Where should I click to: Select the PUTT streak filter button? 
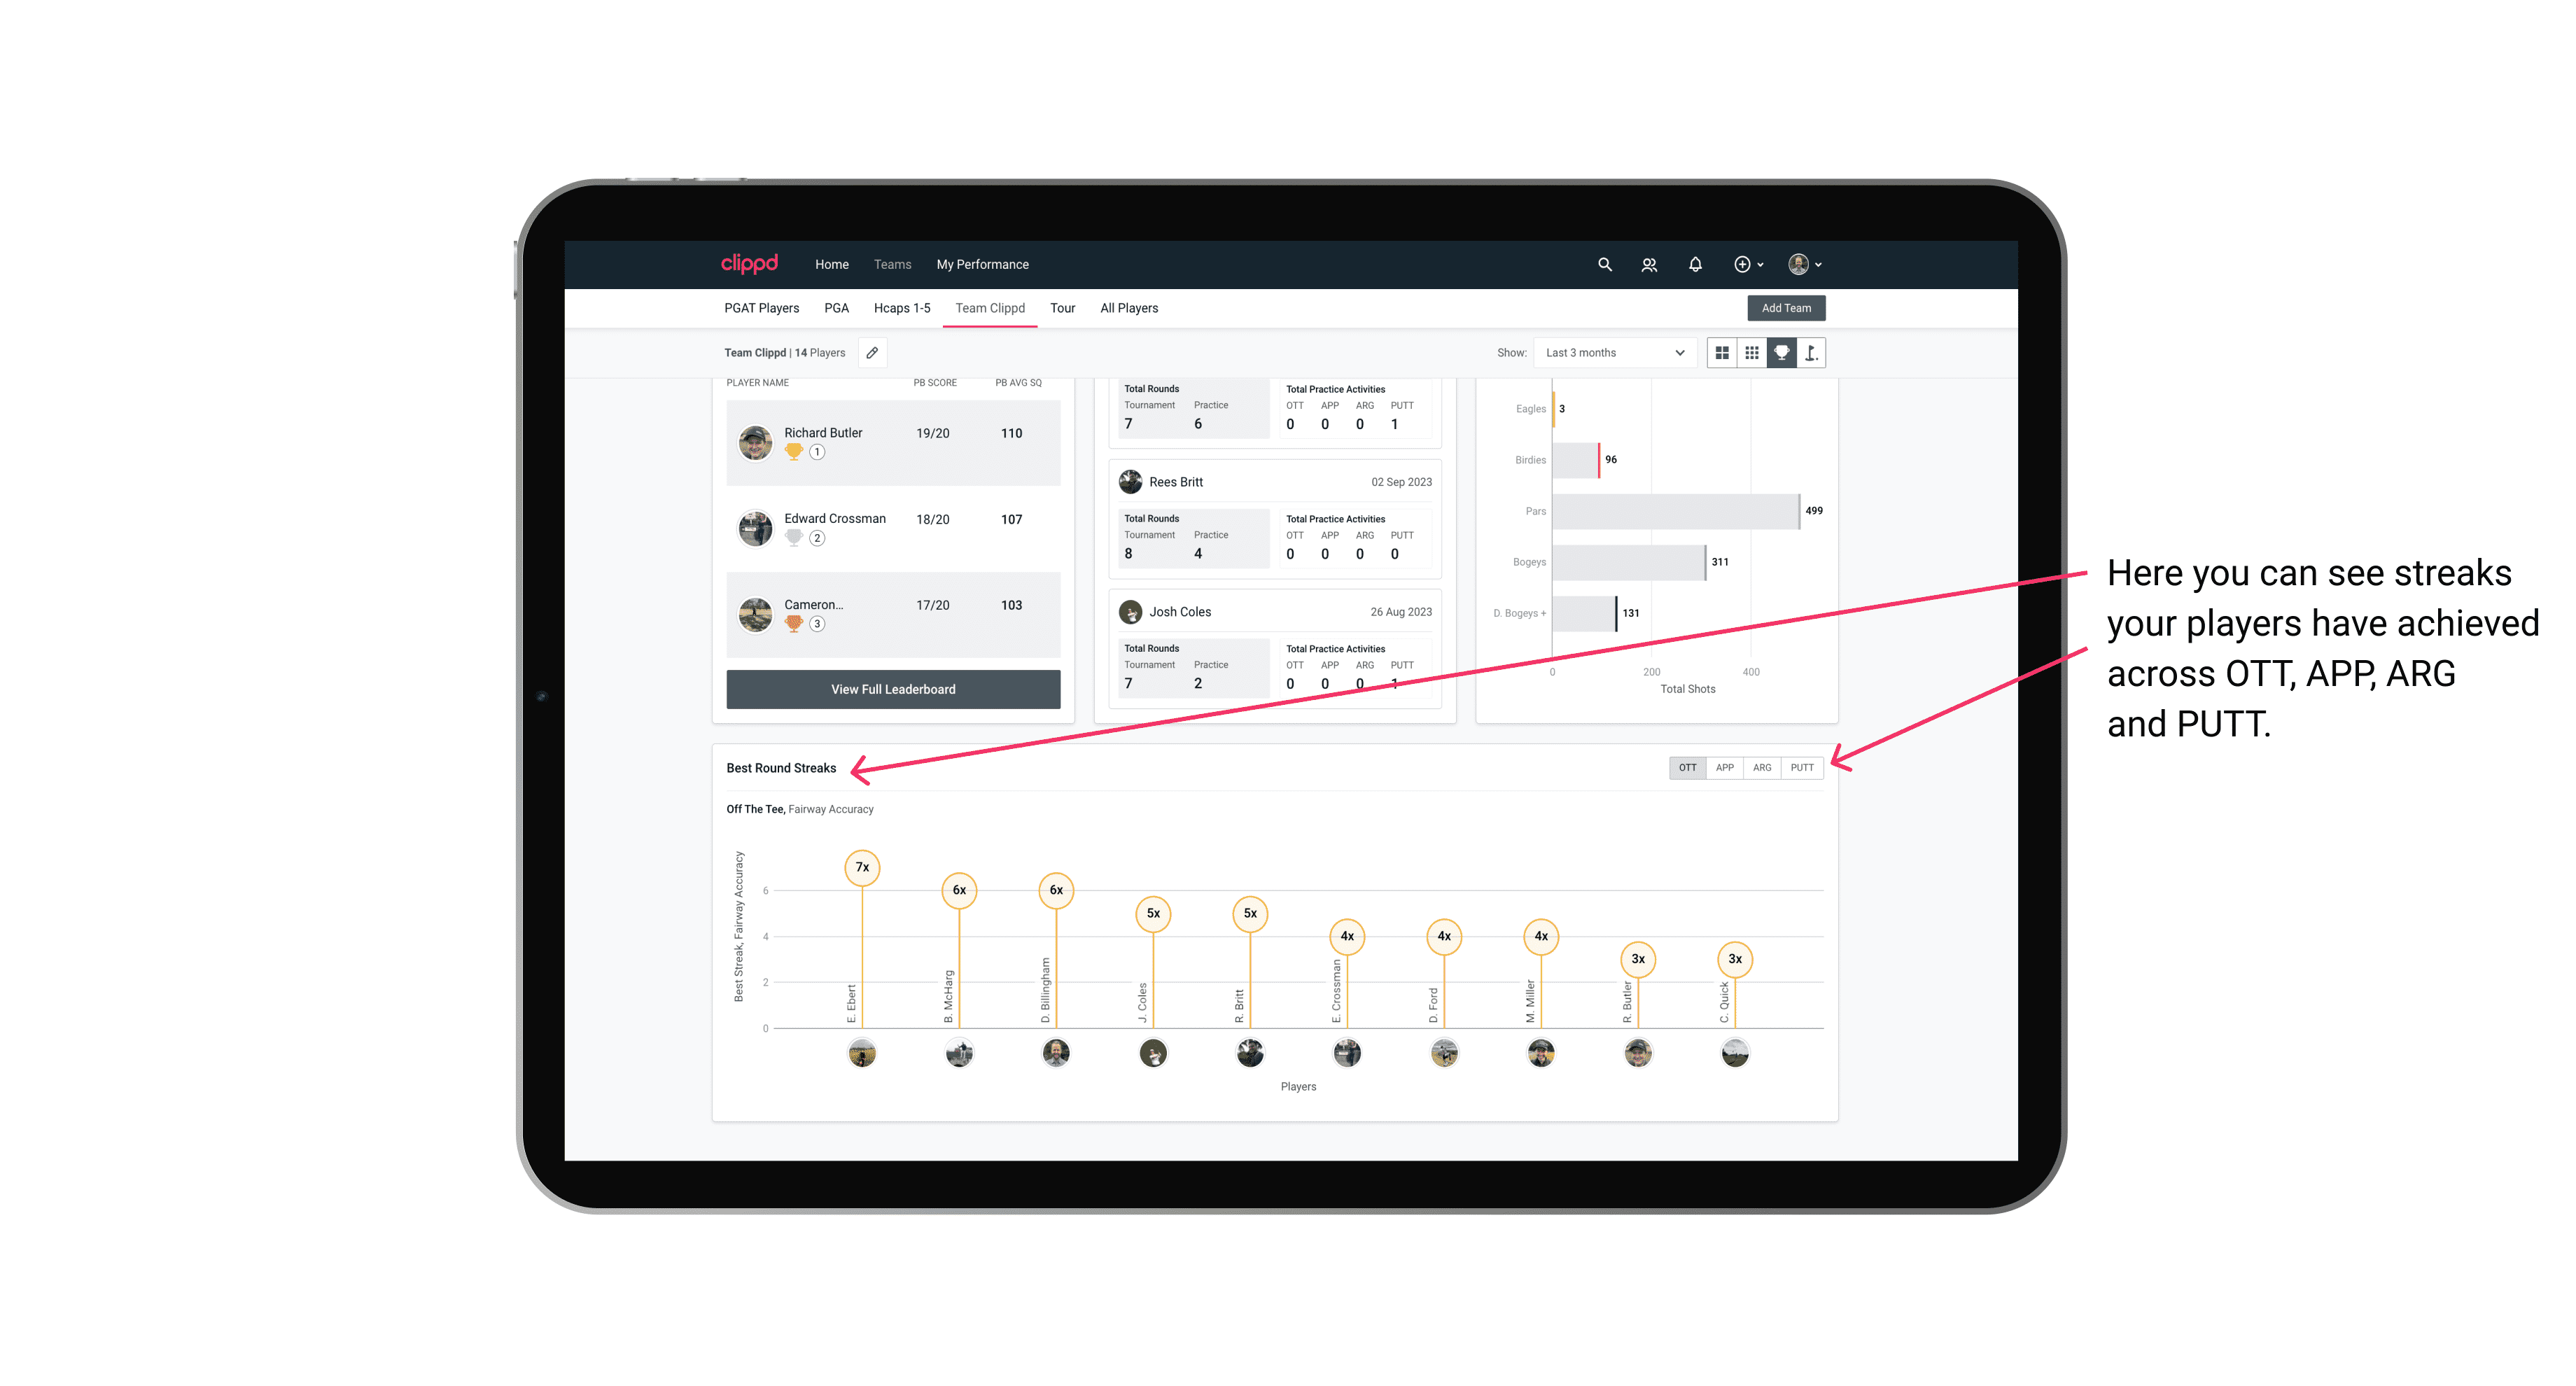click(1803, 766)
